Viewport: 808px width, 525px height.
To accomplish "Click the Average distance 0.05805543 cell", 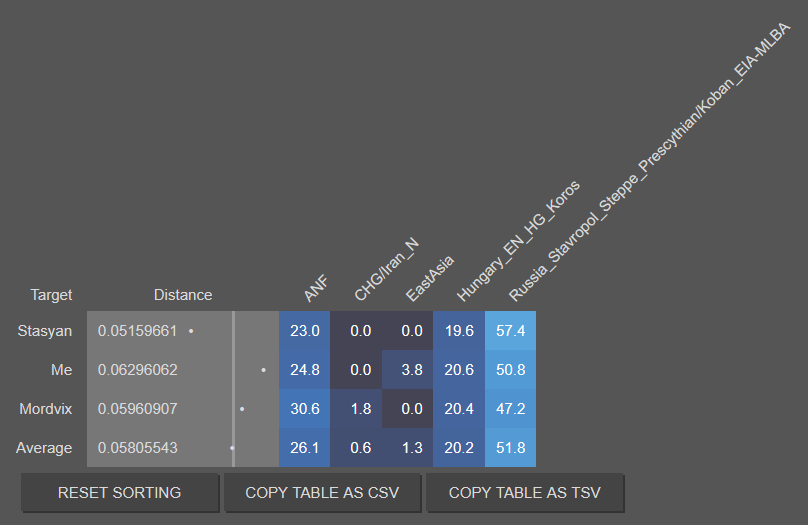I will [160, 448].
